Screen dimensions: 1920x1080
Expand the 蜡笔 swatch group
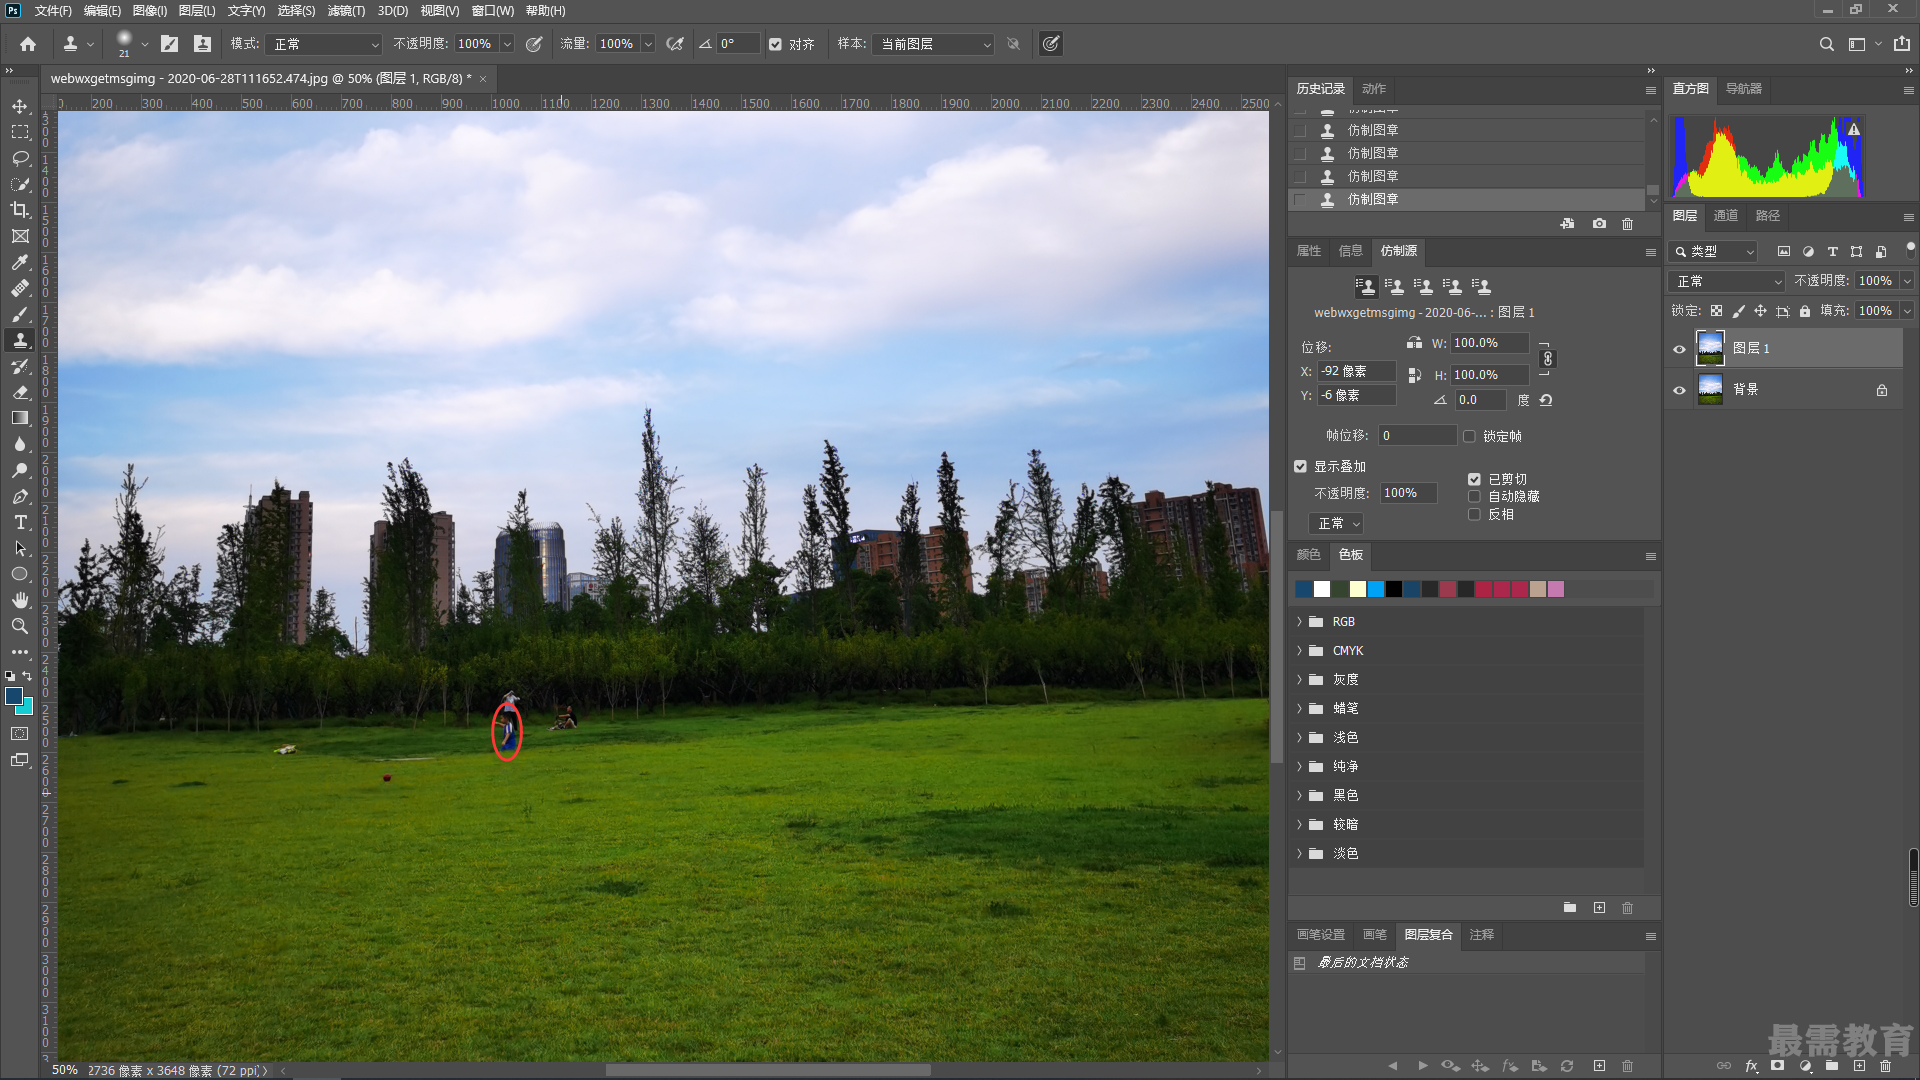pos(1300,709)
